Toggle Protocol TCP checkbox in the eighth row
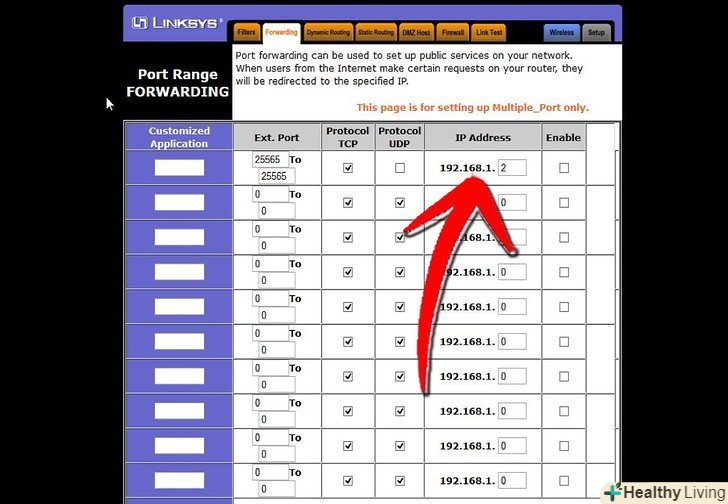The image size is (728, 504). tap(348, 412)
